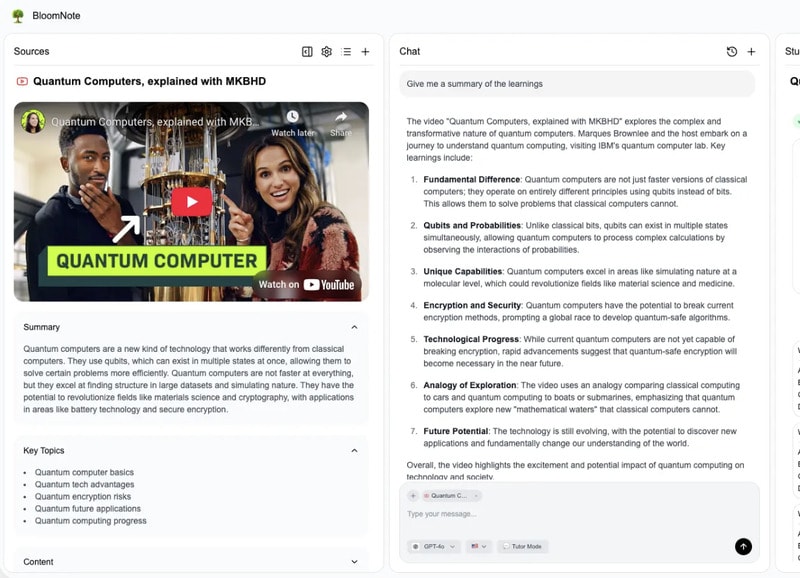Click the list view icon in Sources

(346, 52)
